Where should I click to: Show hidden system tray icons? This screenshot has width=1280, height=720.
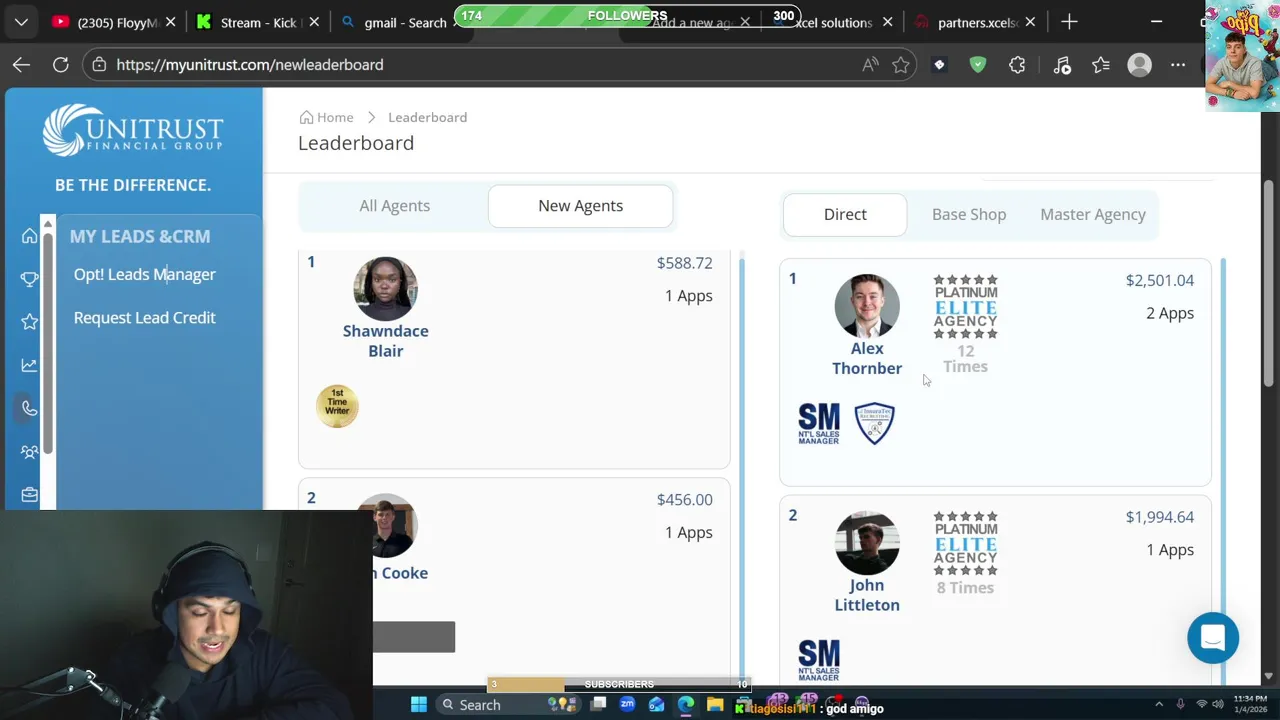point(1159,705)
